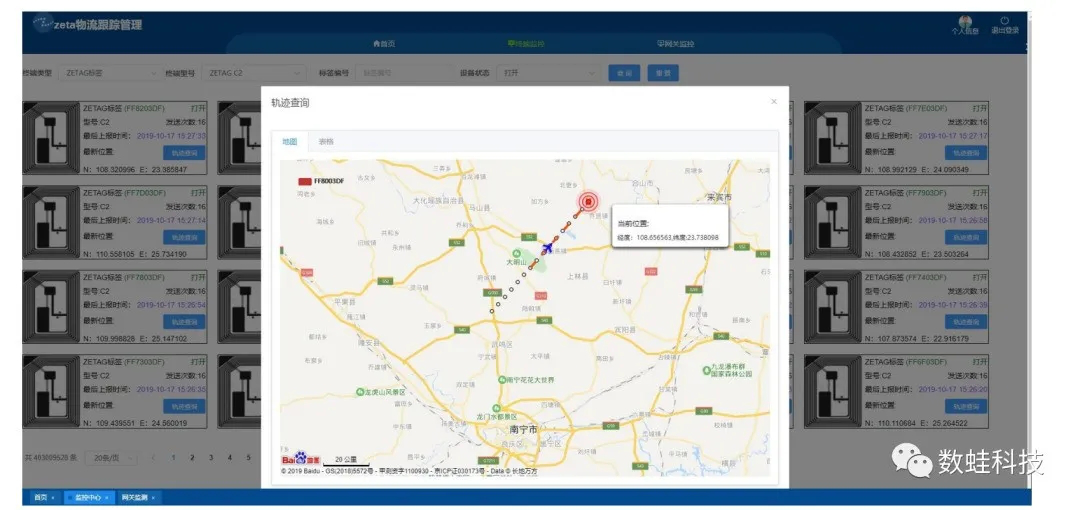Switch to the 地图 tab
This screenshot has height=510, width=1080.
(289, 141)
